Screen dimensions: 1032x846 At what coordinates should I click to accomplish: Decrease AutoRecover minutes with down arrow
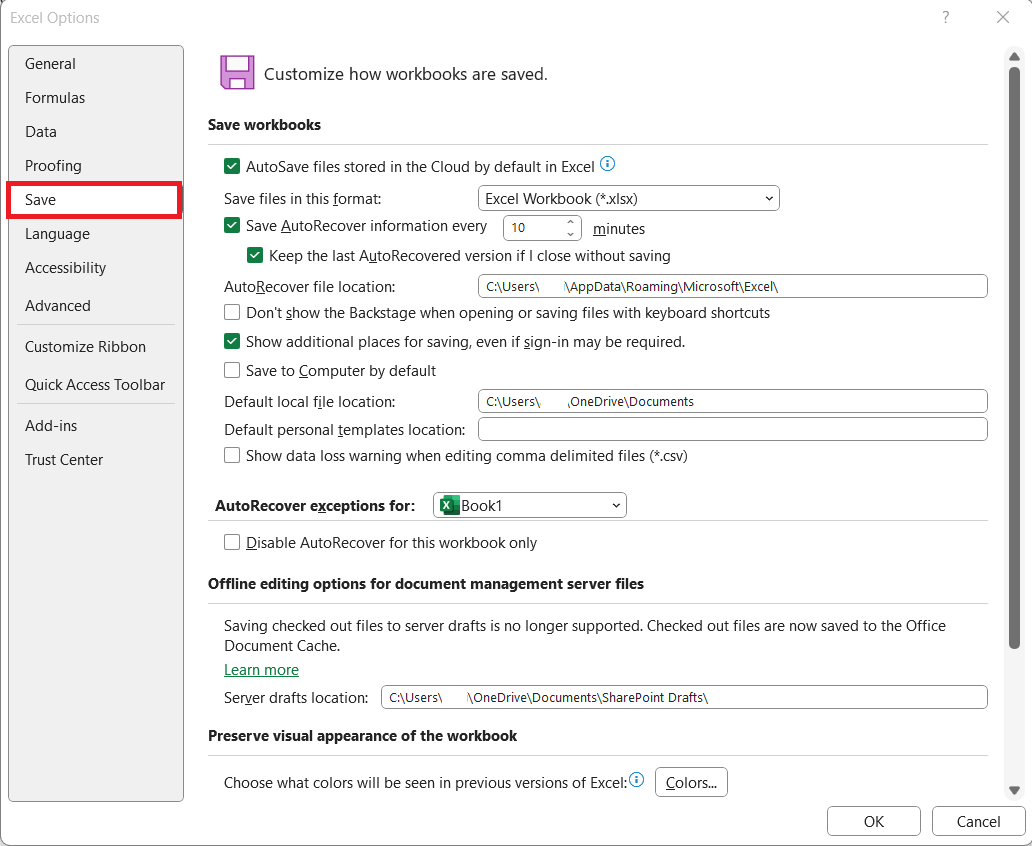tap(571, 234)
